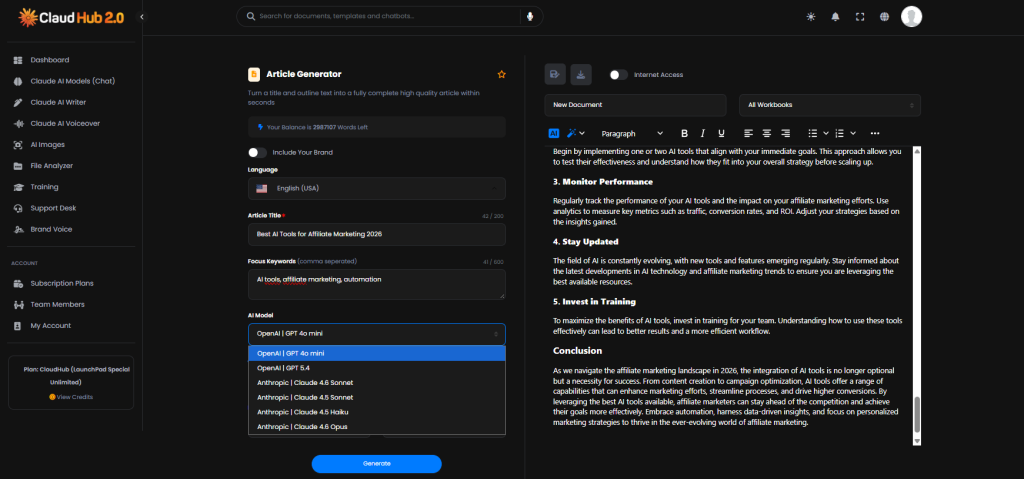Click the Conclusion heading in editor
1024x479 pixels.
[577, 351]
